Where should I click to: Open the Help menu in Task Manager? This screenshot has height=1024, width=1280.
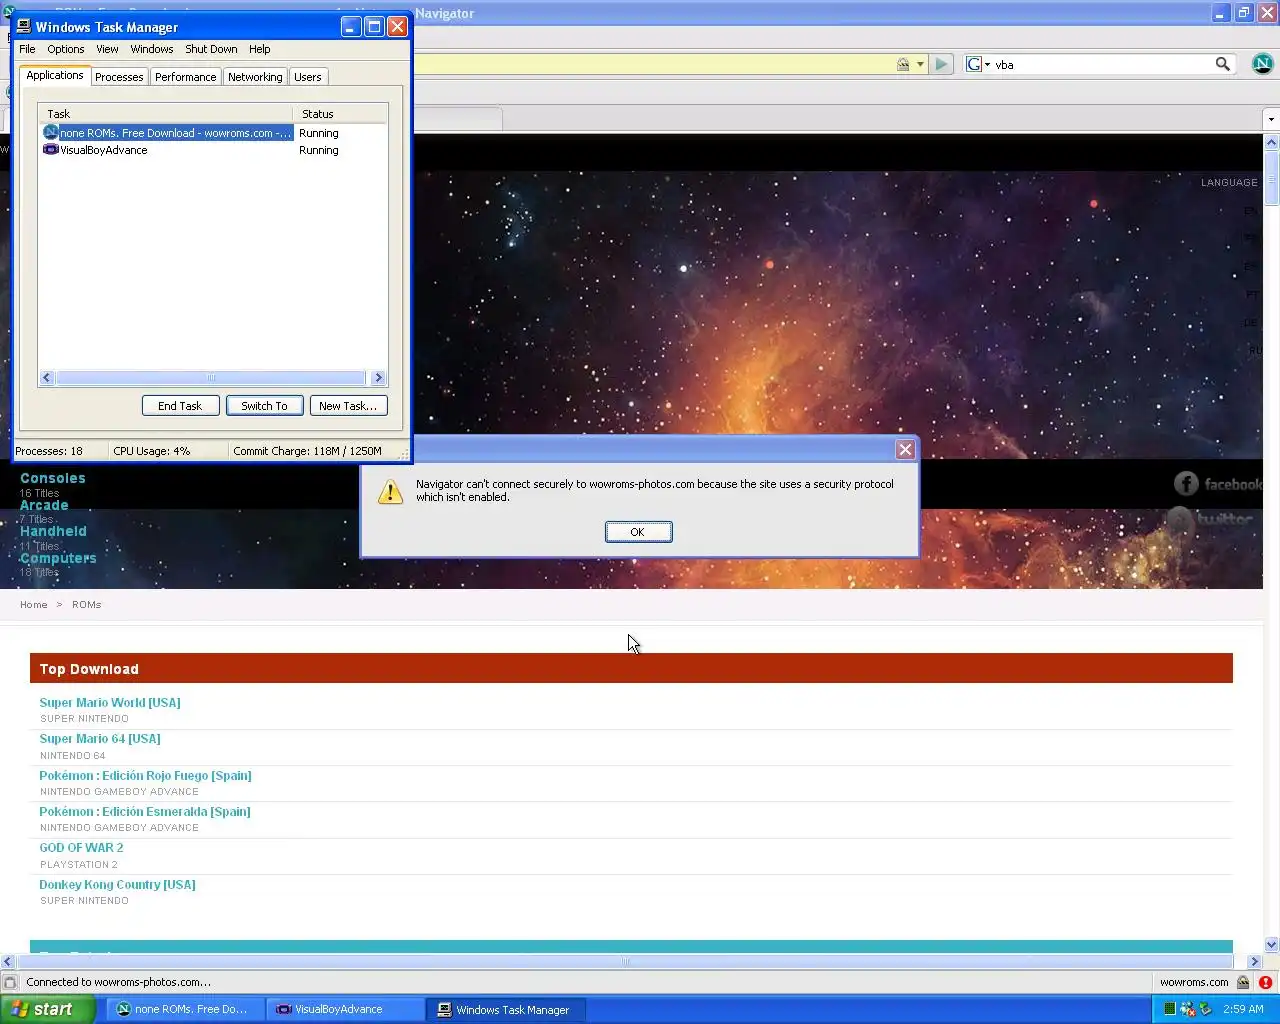pos(260,49)
